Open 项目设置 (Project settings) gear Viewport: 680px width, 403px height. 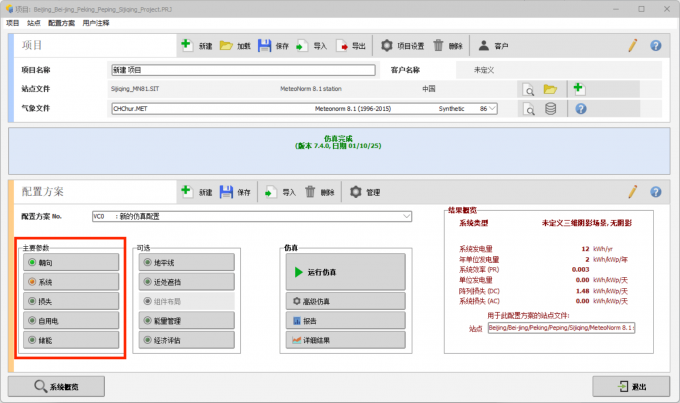[404, 46]
